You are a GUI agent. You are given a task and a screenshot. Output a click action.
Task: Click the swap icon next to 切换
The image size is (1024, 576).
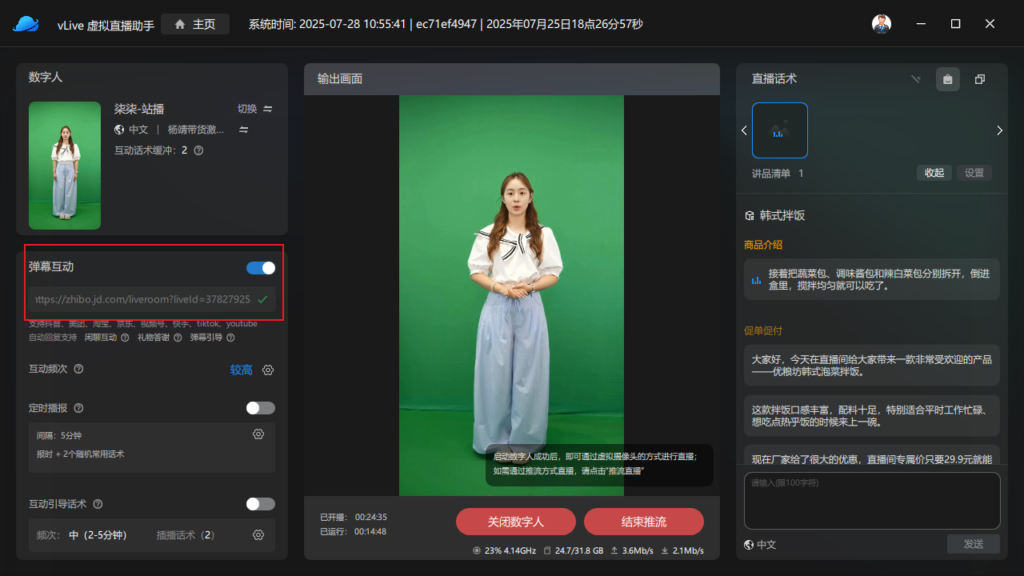(x=268, y=109)
